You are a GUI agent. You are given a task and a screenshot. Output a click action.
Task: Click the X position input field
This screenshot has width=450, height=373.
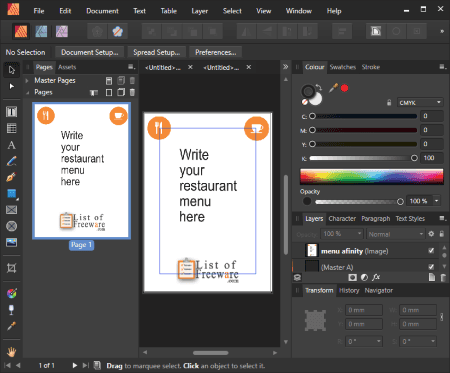[x=364, y=310]
